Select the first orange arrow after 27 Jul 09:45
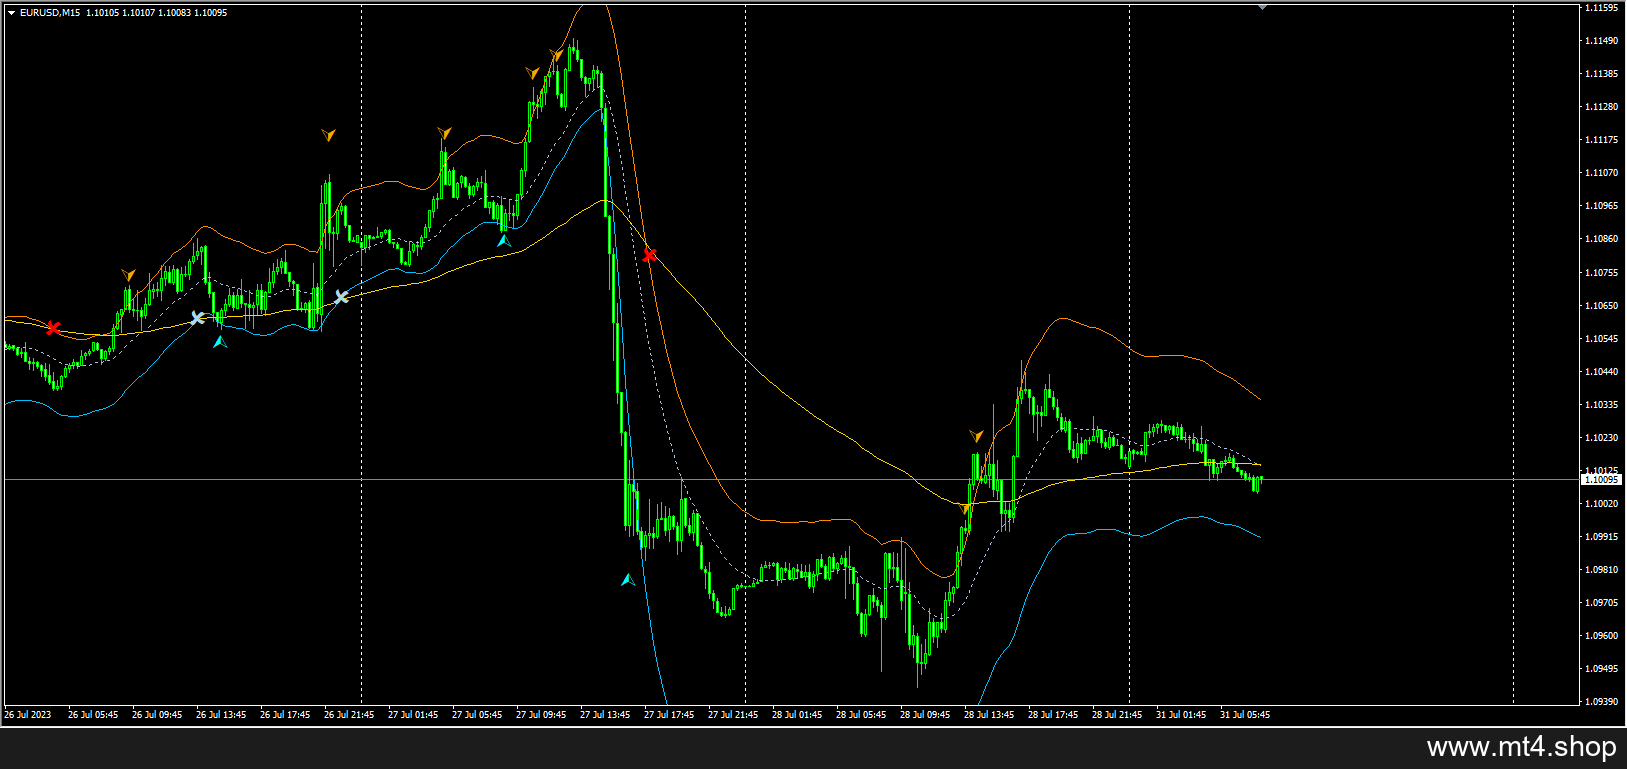This screenshot has width=1627, height=769. pyautogui.click(x=533, y=73)
